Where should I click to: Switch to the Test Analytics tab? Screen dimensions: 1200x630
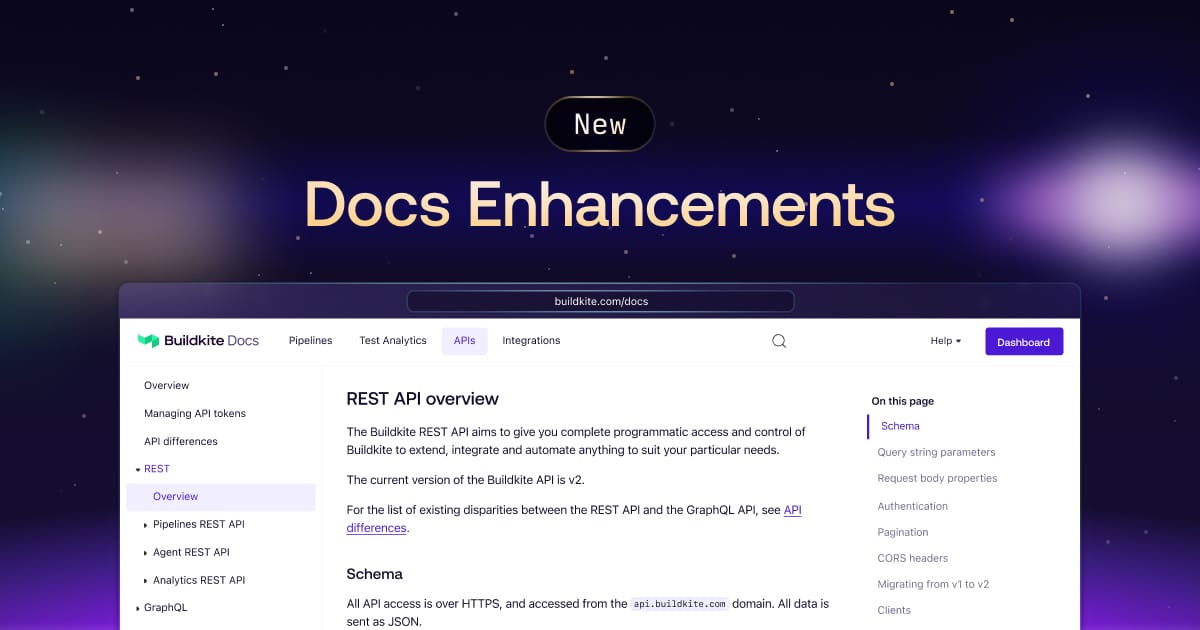[x=393, y=340]
